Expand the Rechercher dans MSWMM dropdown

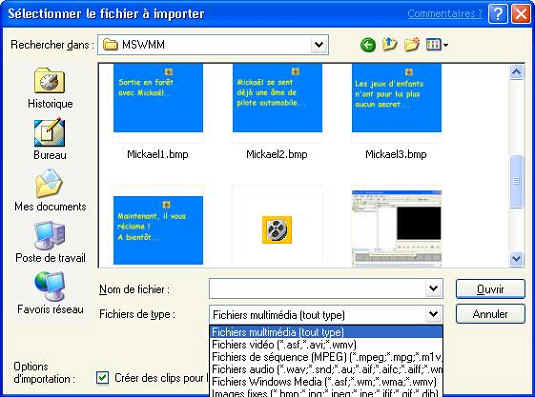[x=319, y=45]
